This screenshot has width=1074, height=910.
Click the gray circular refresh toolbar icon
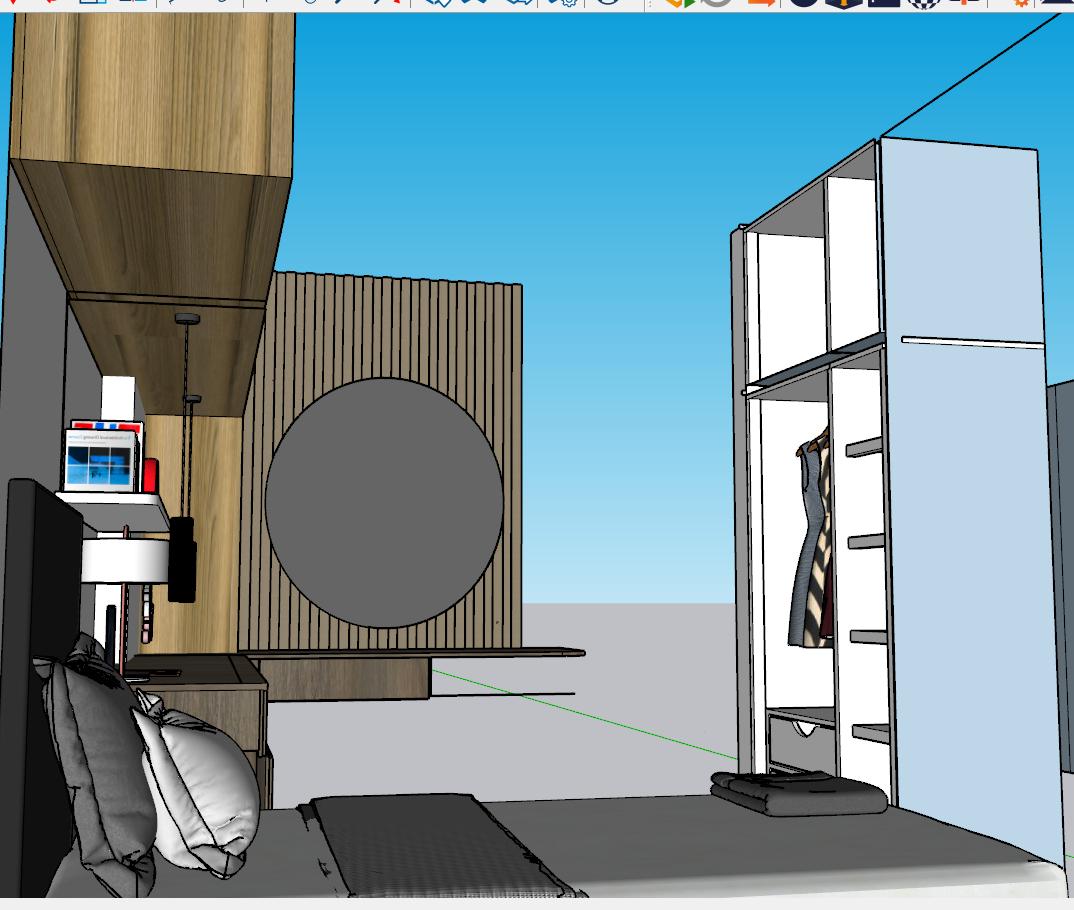(x=716, y=3)
